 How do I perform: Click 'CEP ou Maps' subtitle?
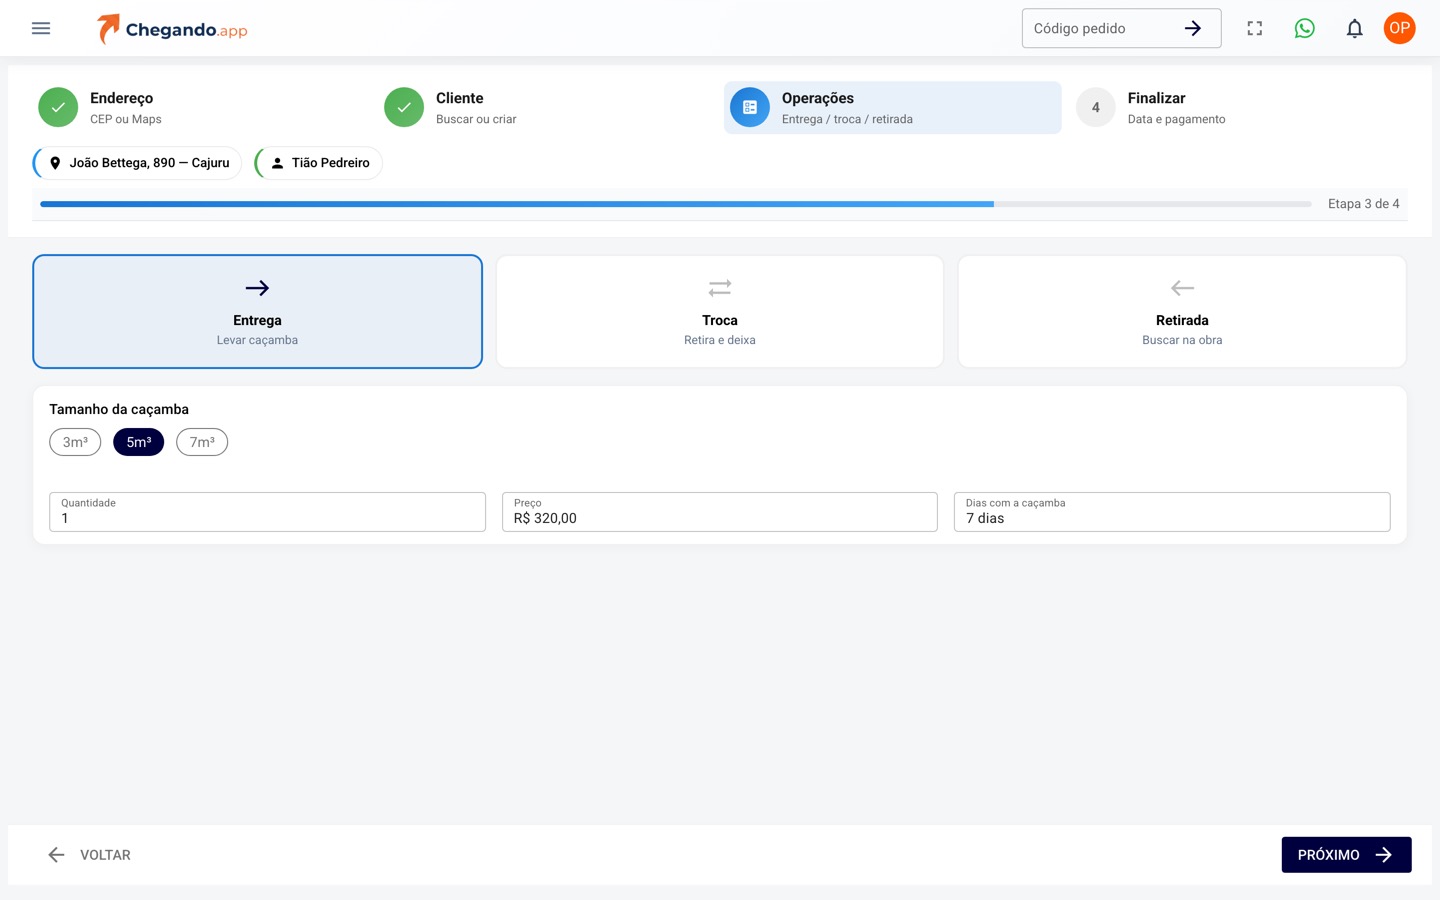point(126,119)
